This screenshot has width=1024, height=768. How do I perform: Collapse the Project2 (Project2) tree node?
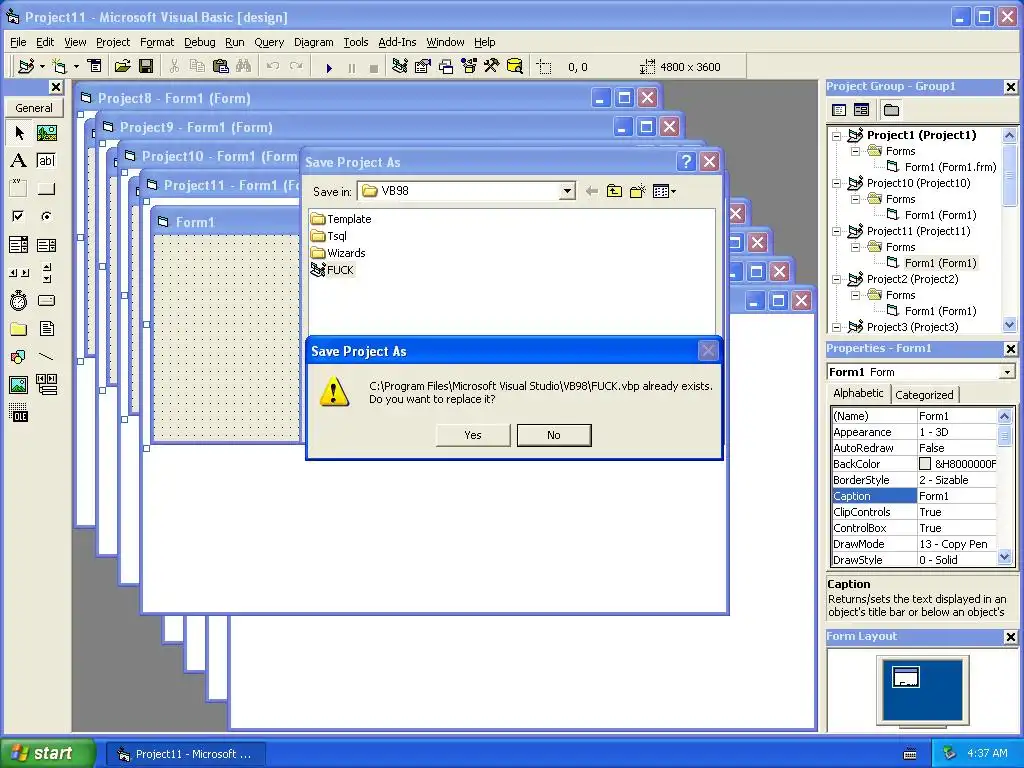pos(836,280)
